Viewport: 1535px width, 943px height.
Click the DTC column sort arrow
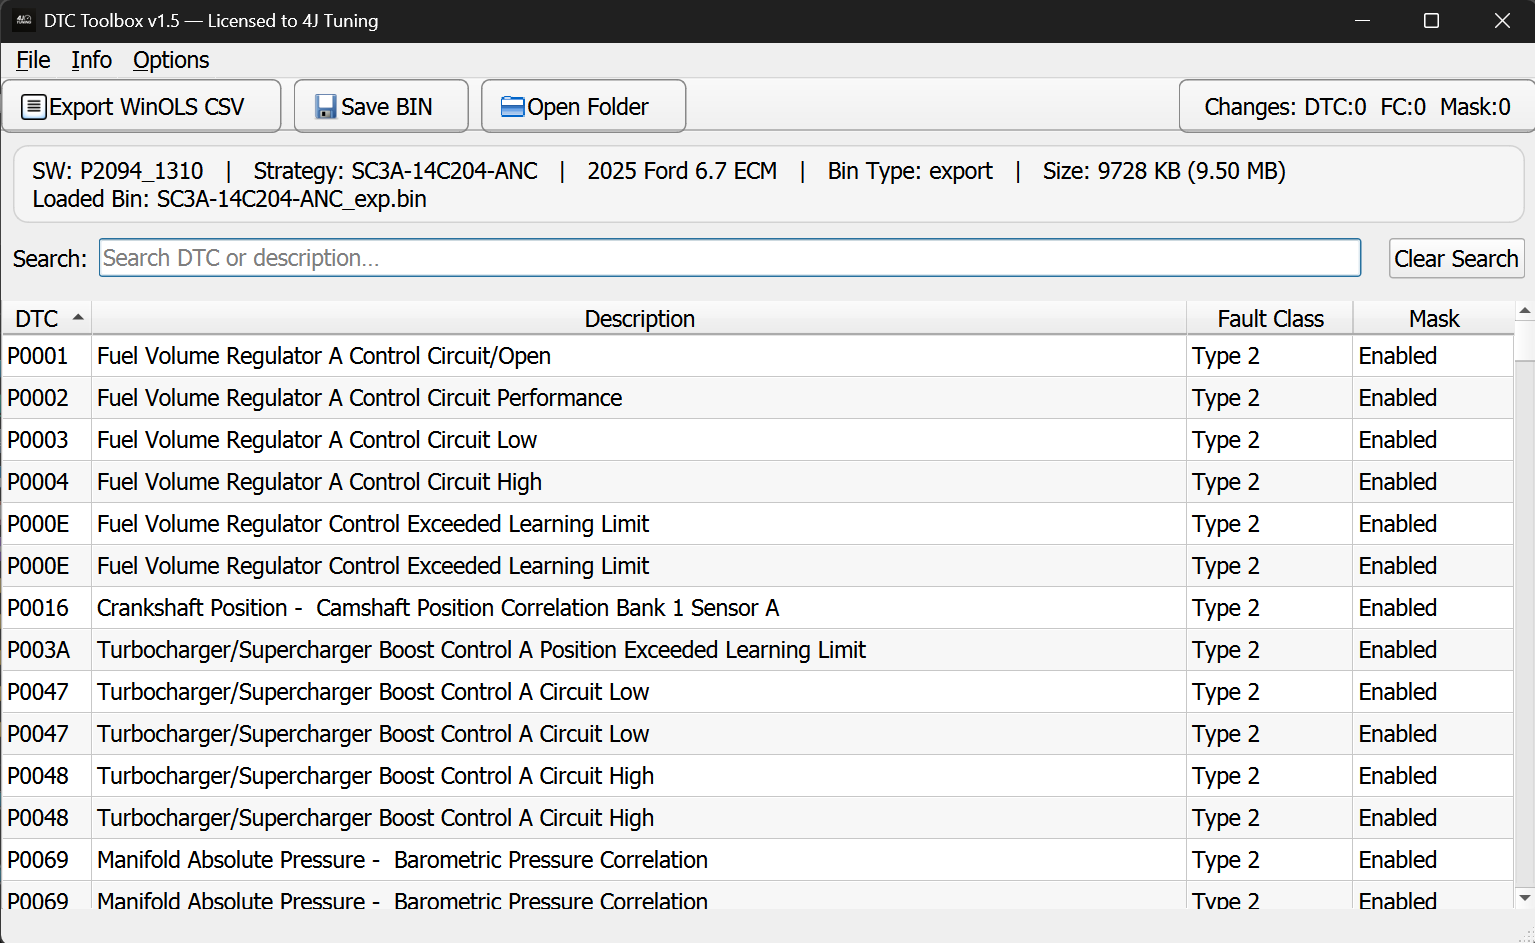pos(77,318)
